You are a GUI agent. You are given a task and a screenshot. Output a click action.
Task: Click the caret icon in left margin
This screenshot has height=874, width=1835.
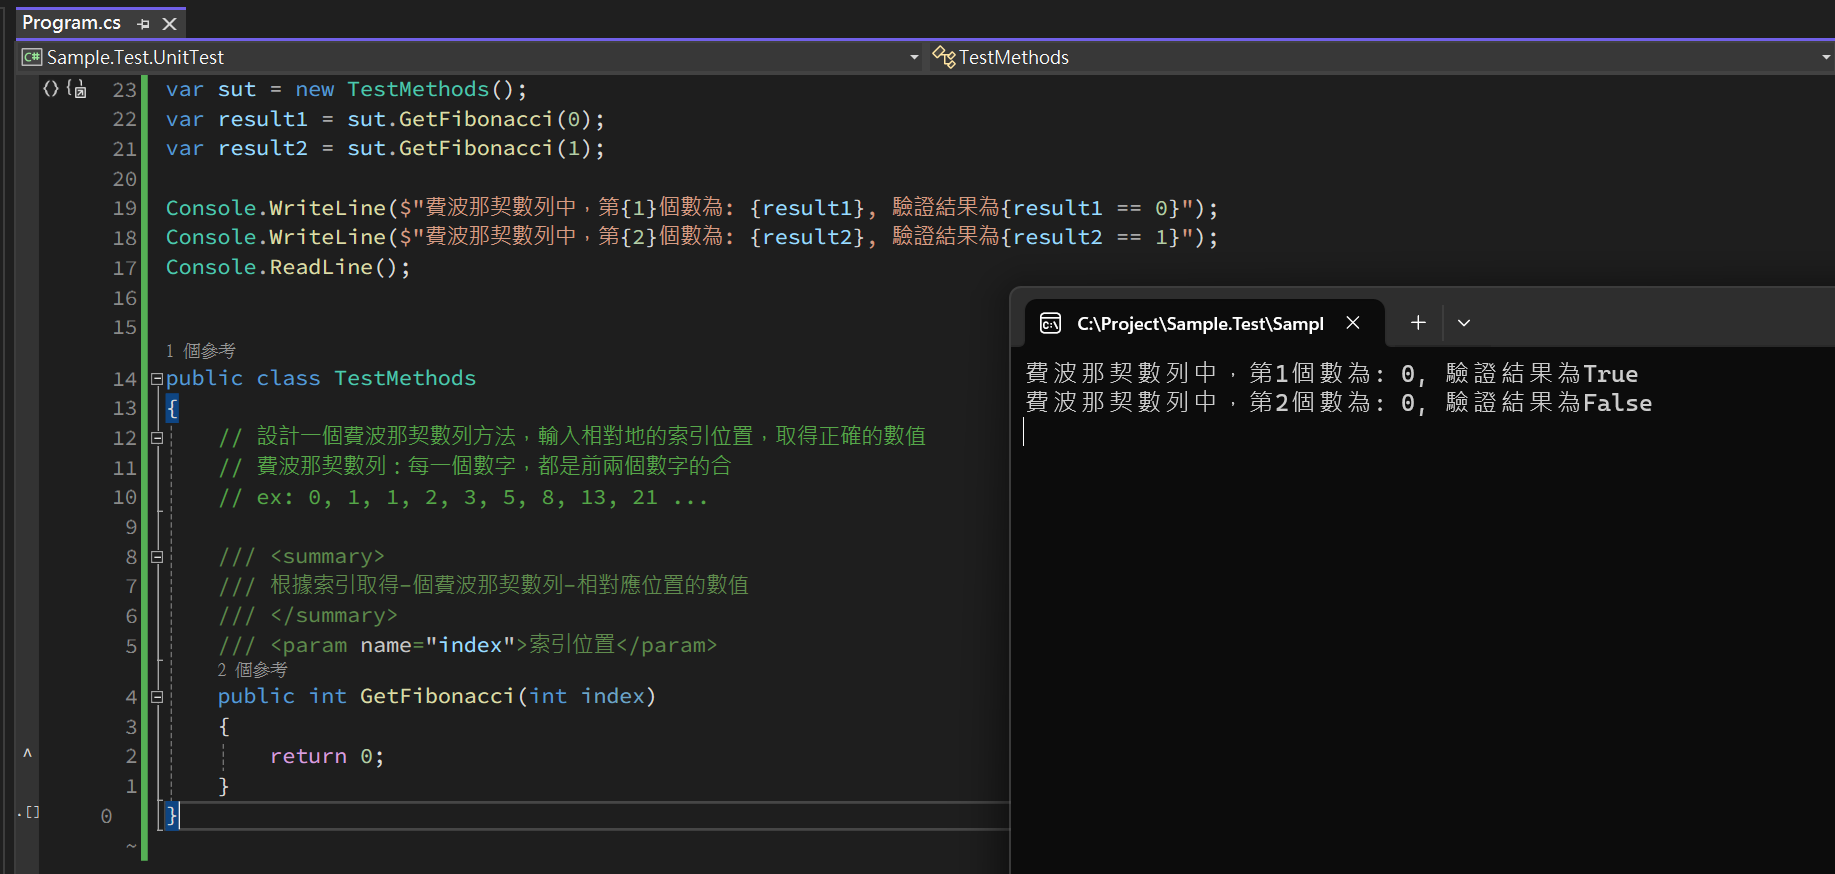pos(28,753)
